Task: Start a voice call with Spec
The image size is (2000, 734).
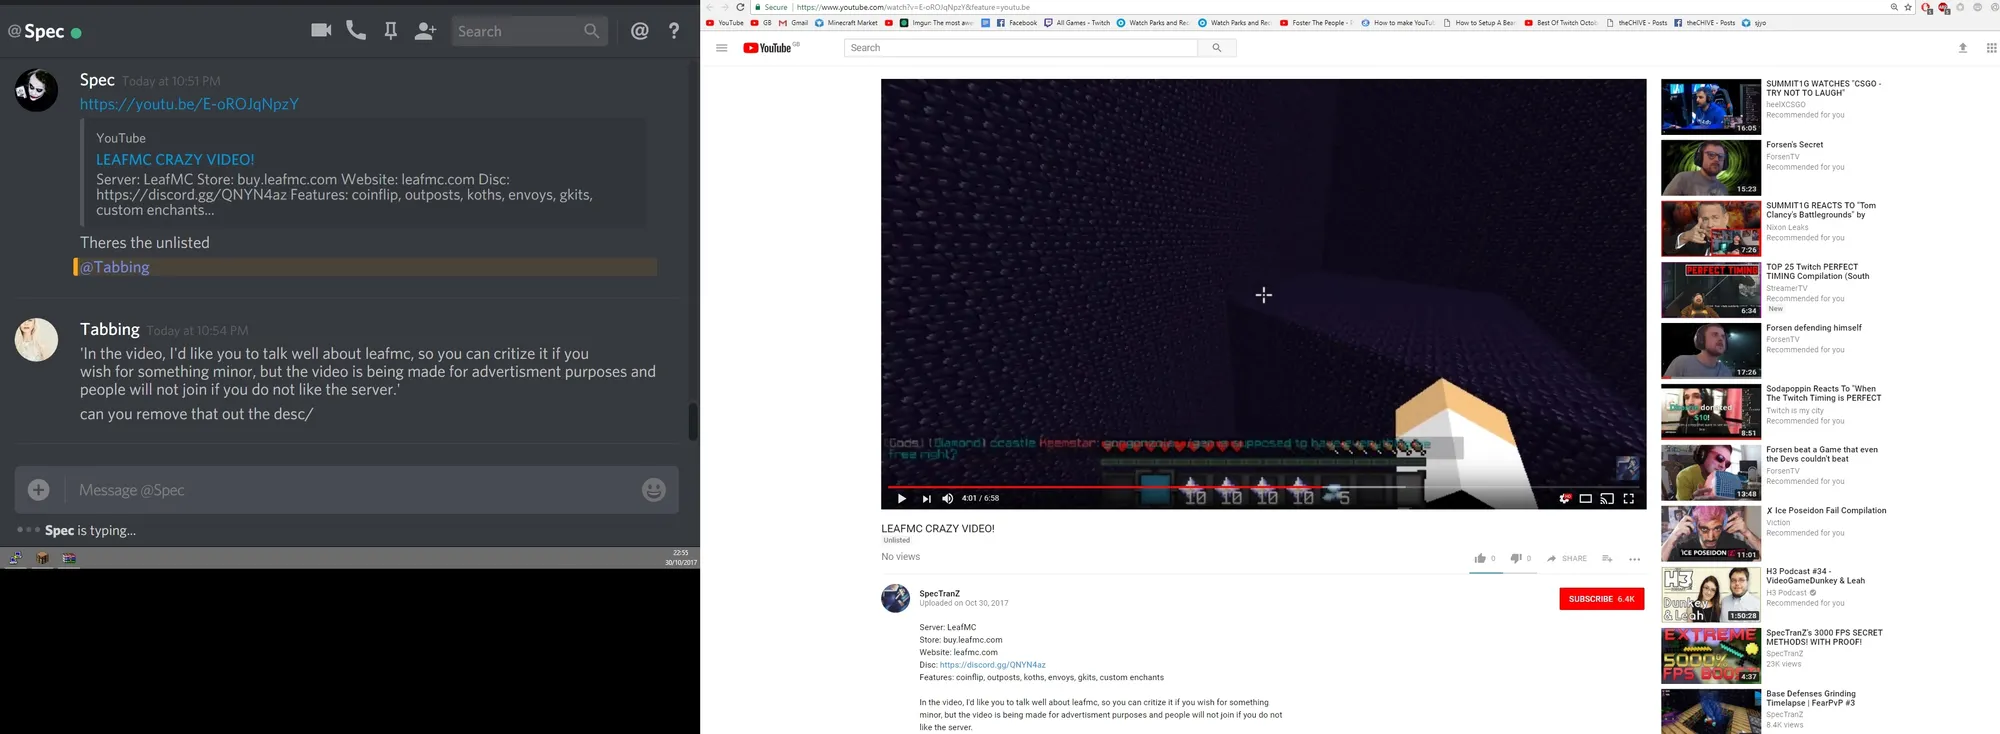Action: (x=356, y=30)
